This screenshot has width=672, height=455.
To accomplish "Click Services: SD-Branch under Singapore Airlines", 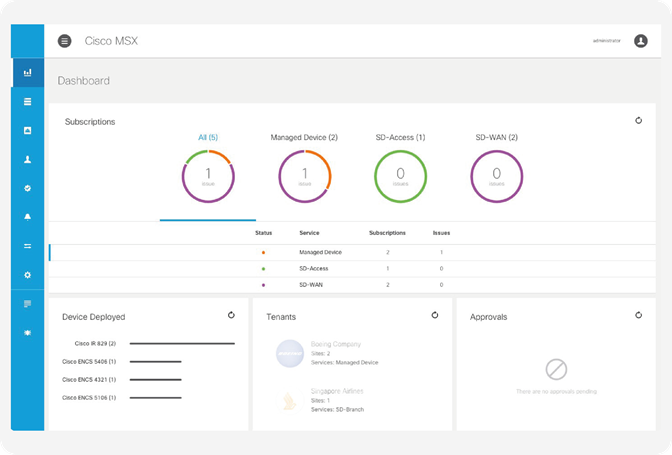I will (337, 410).
